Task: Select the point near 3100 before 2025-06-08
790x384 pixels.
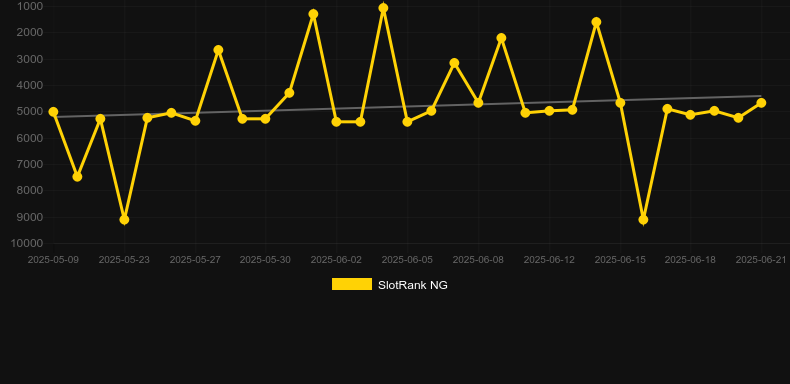Action: coord(454,63)
